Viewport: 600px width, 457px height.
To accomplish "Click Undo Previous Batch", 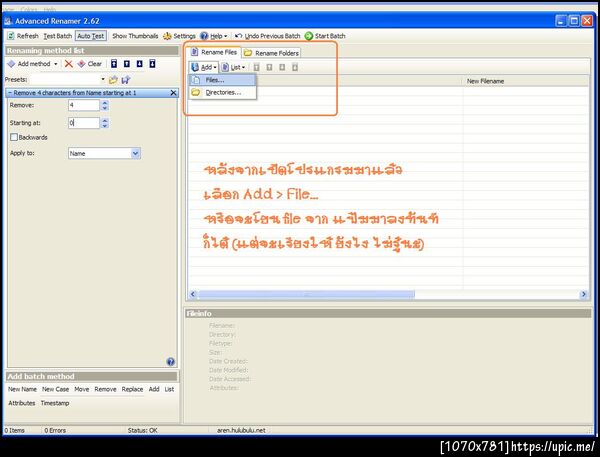I will (x=267, y=36).
